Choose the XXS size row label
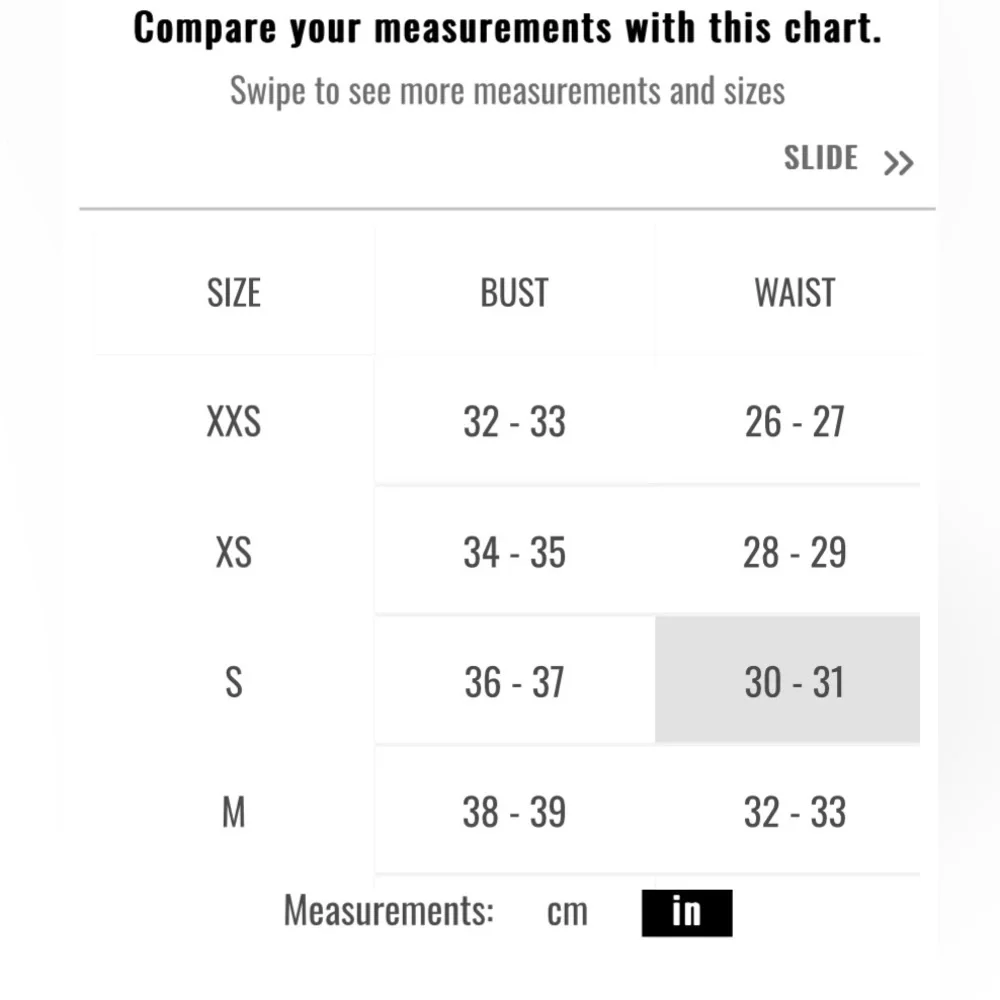 click(x=233, y=422)
